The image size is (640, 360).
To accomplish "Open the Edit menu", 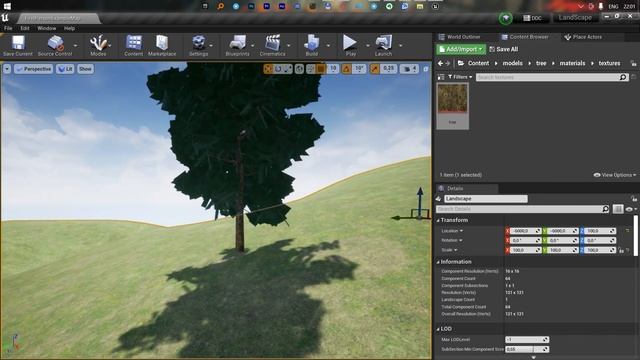I will [x=25, y=28].
